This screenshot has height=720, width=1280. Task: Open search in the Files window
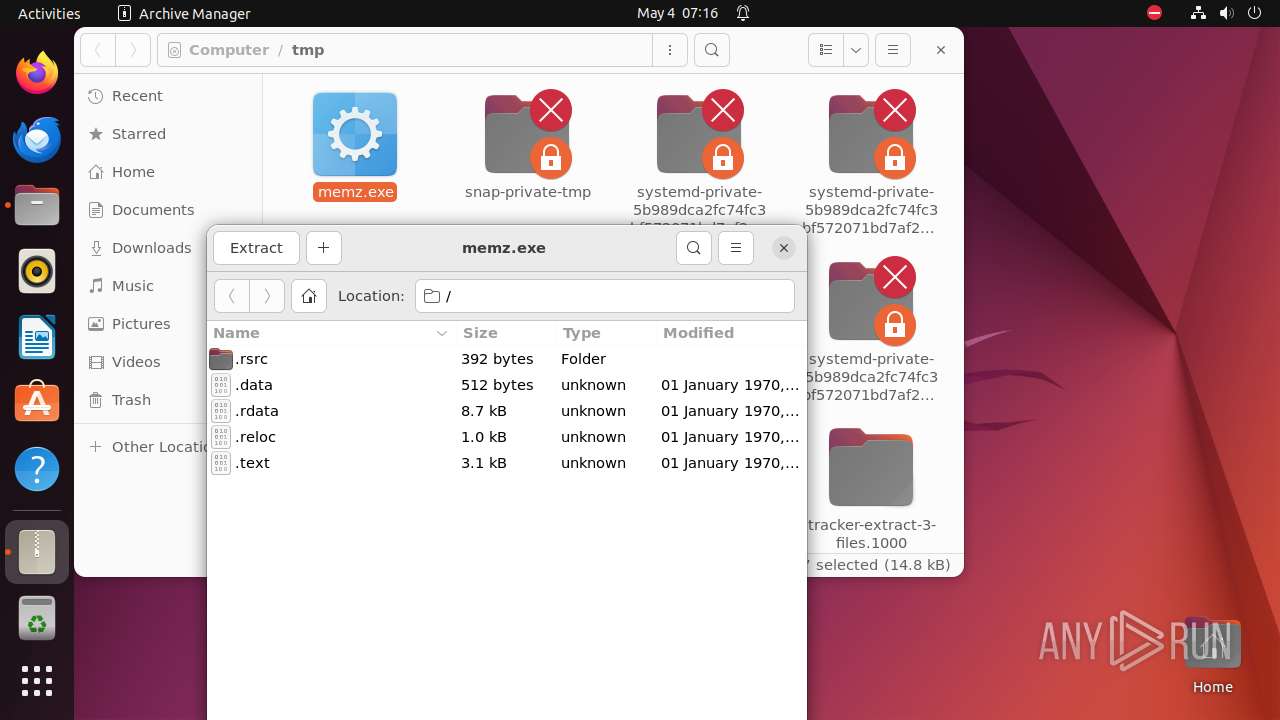point(712,50)
